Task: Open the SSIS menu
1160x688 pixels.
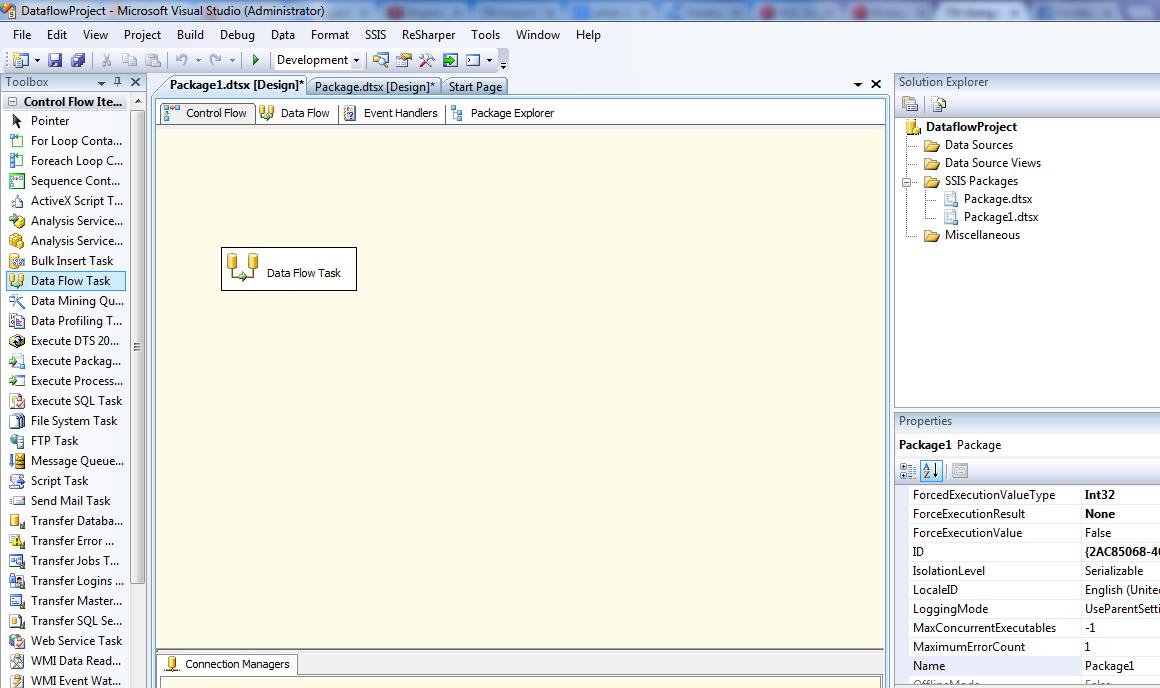Action: click(x=375, y=35)
